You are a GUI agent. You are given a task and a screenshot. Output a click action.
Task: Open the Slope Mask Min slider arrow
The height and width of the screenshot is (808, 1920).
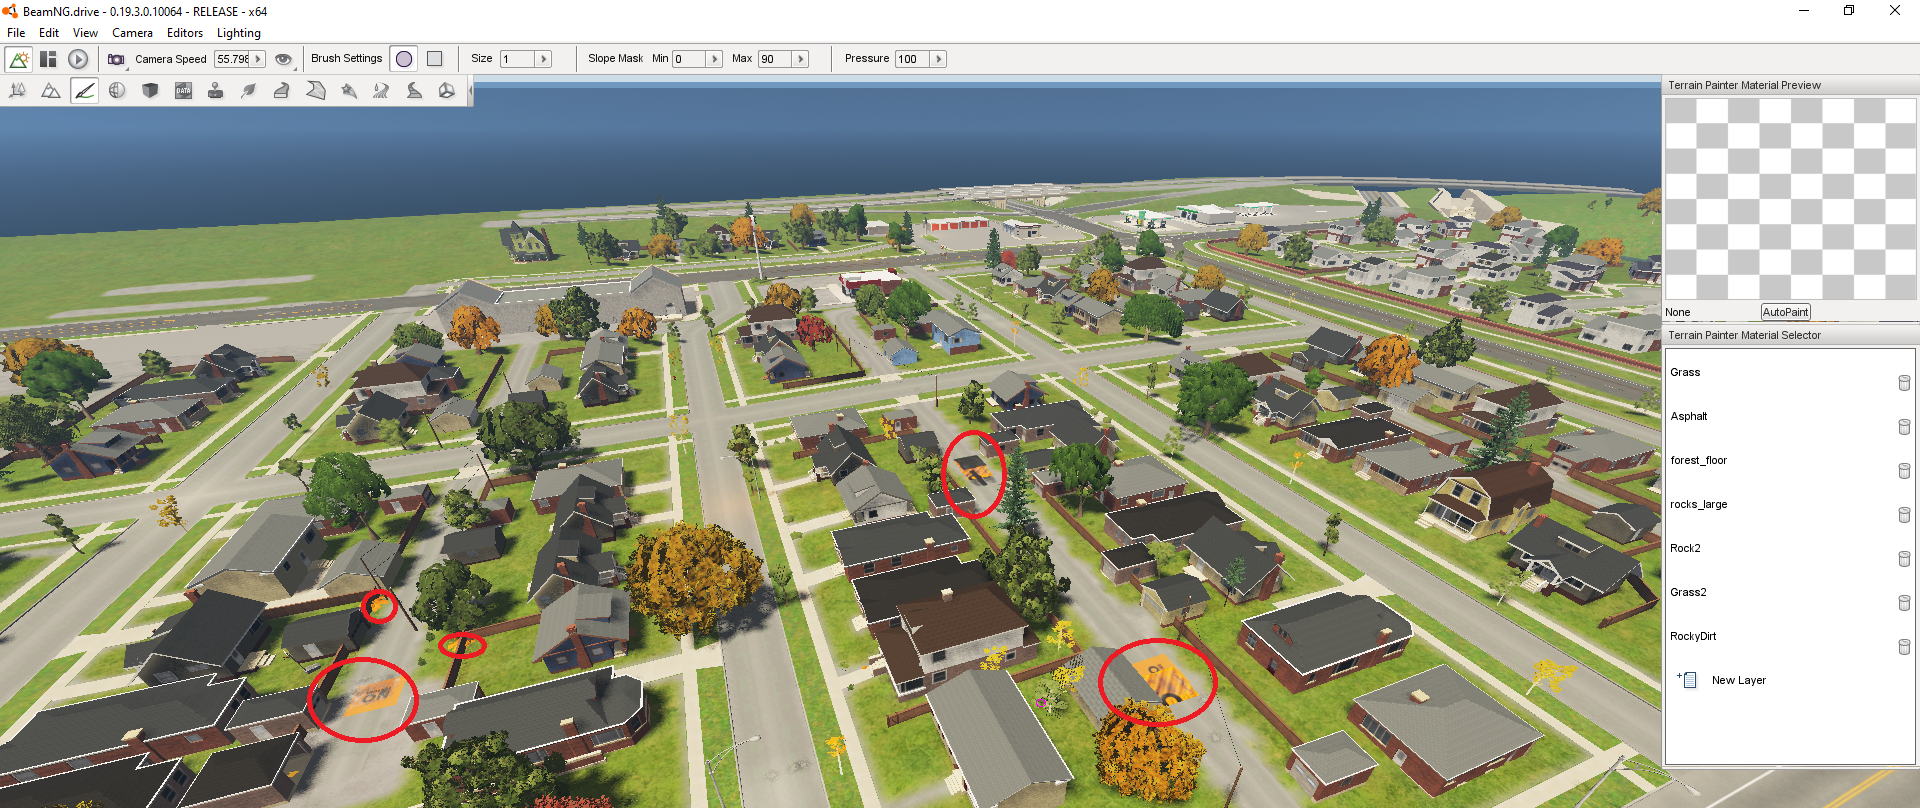tap(715, 59)
